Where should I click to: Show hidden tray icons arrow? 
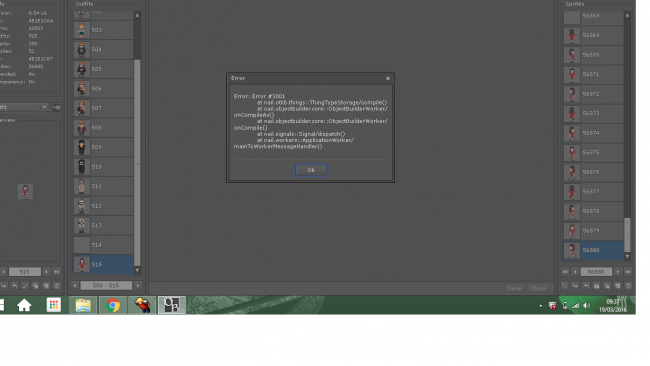click(x=541, y=306)
